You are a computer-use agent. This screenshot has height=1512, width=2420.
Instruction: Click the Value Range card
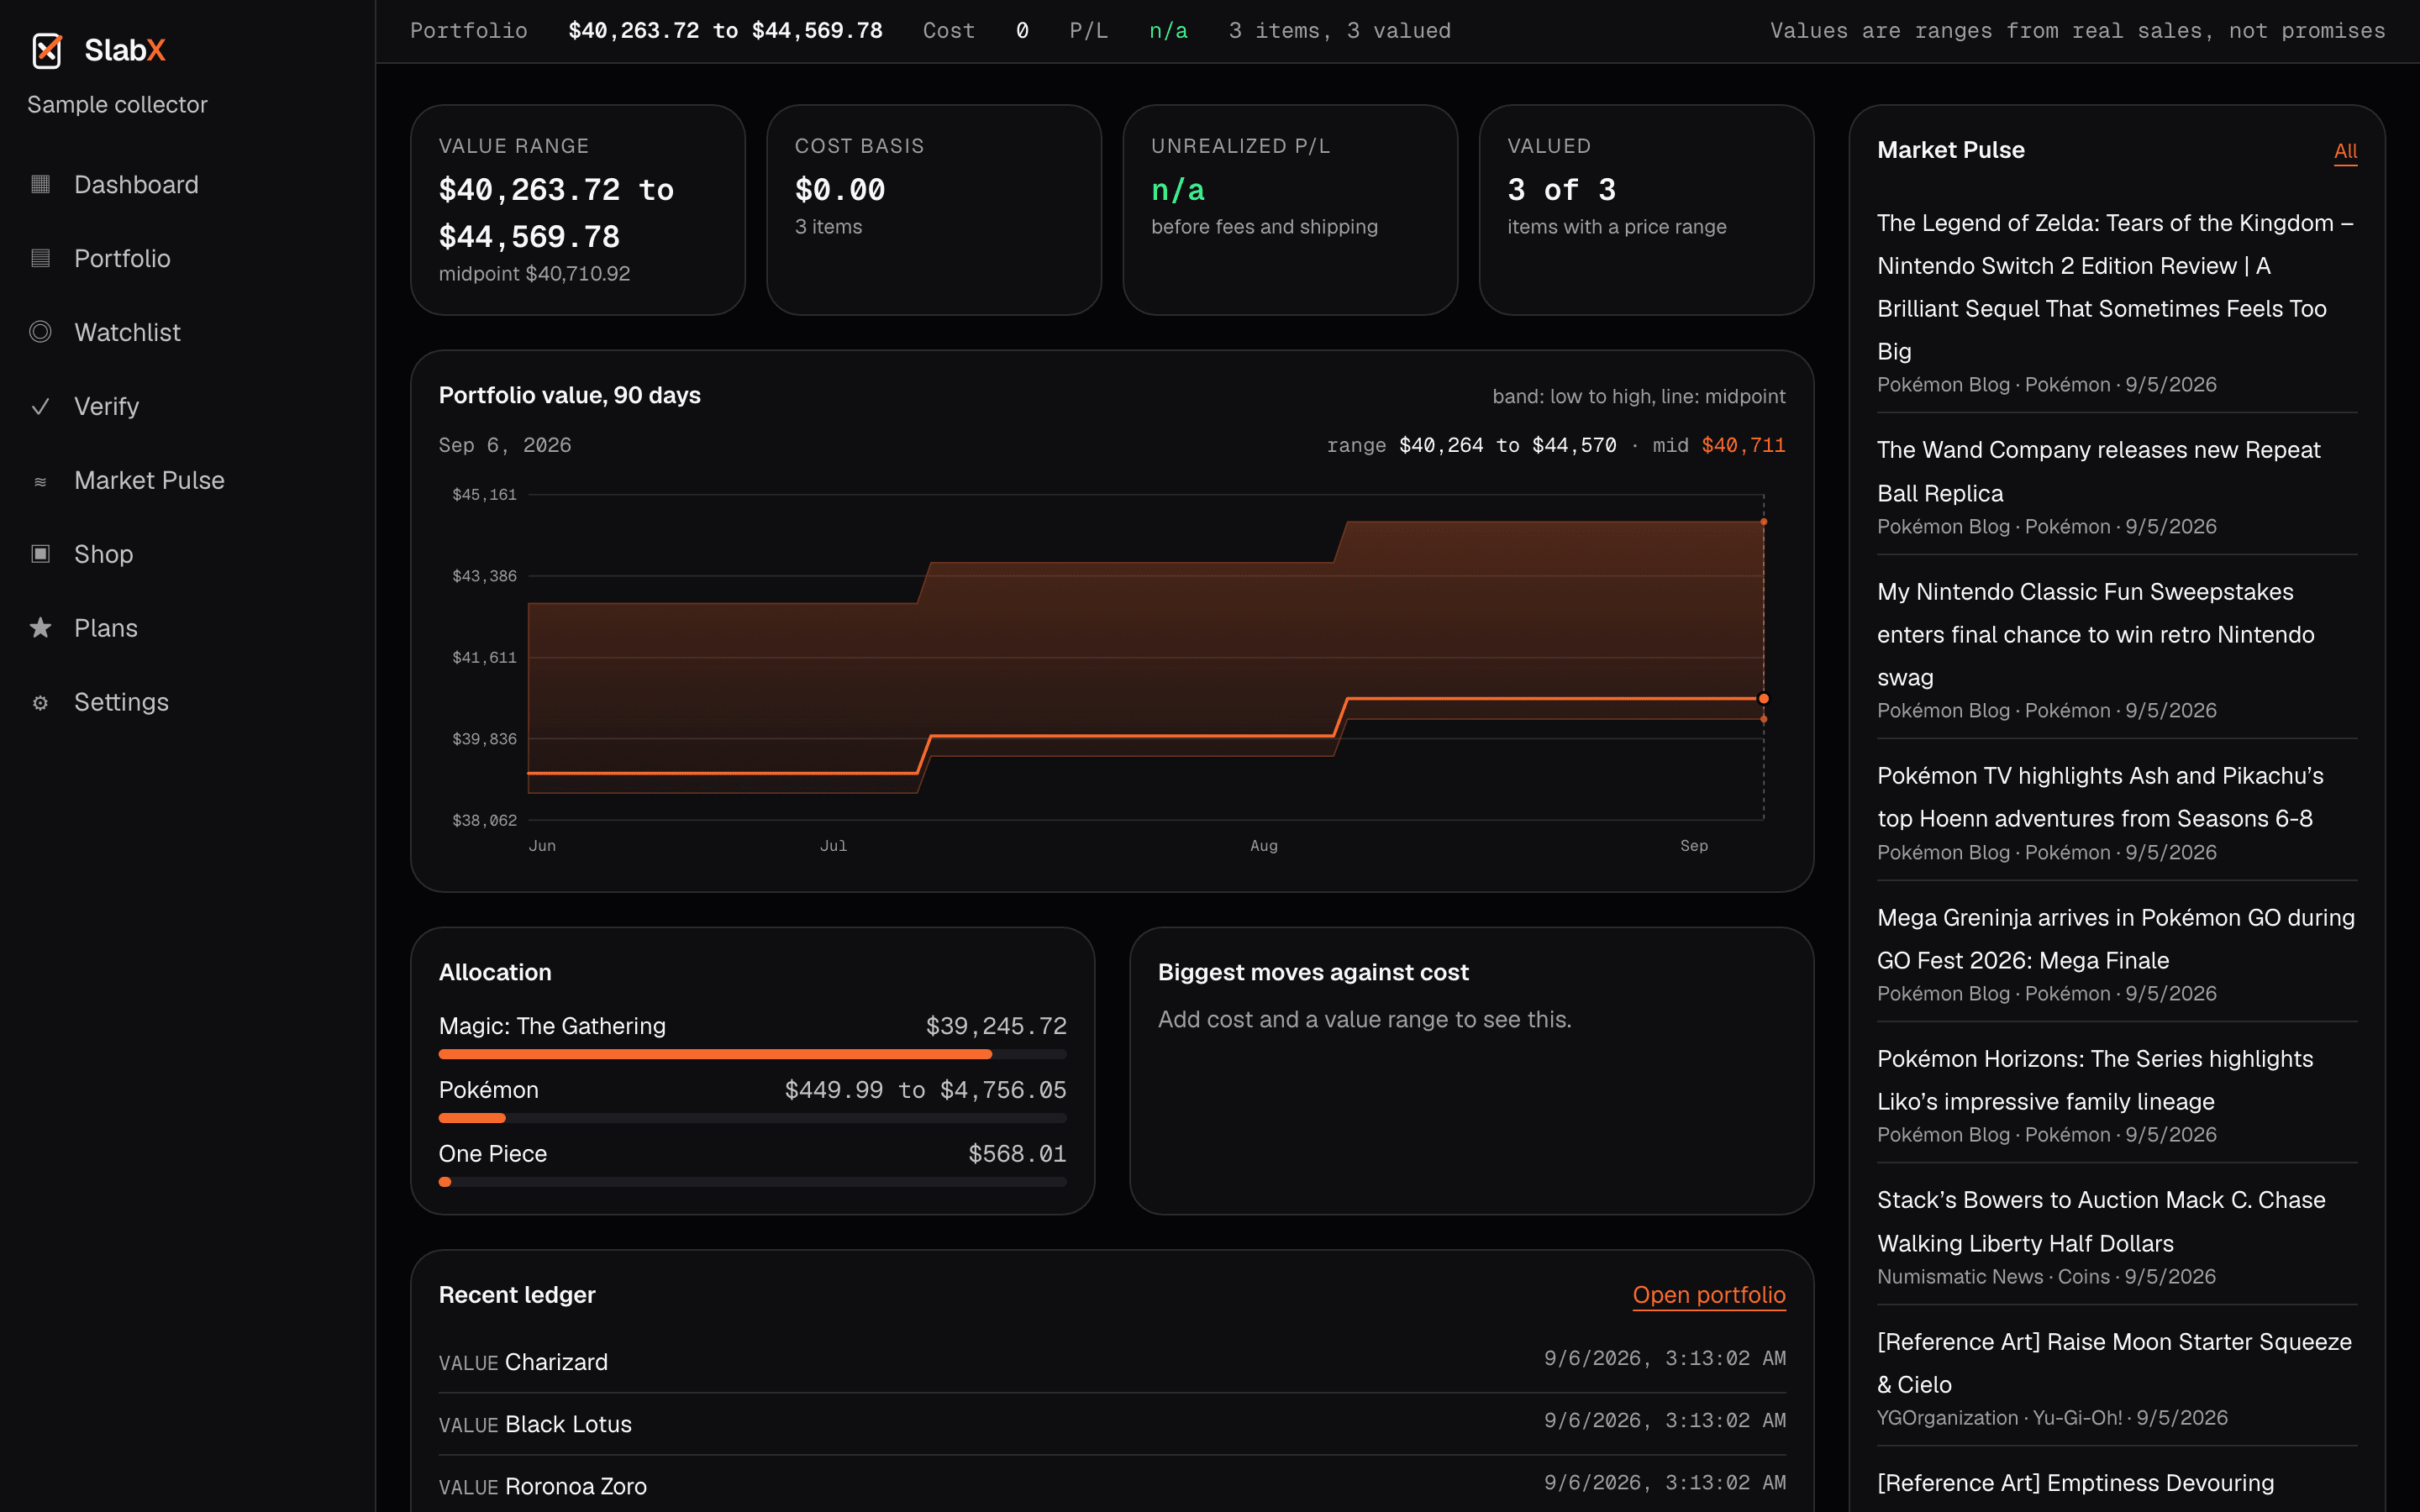coord(578,210)
